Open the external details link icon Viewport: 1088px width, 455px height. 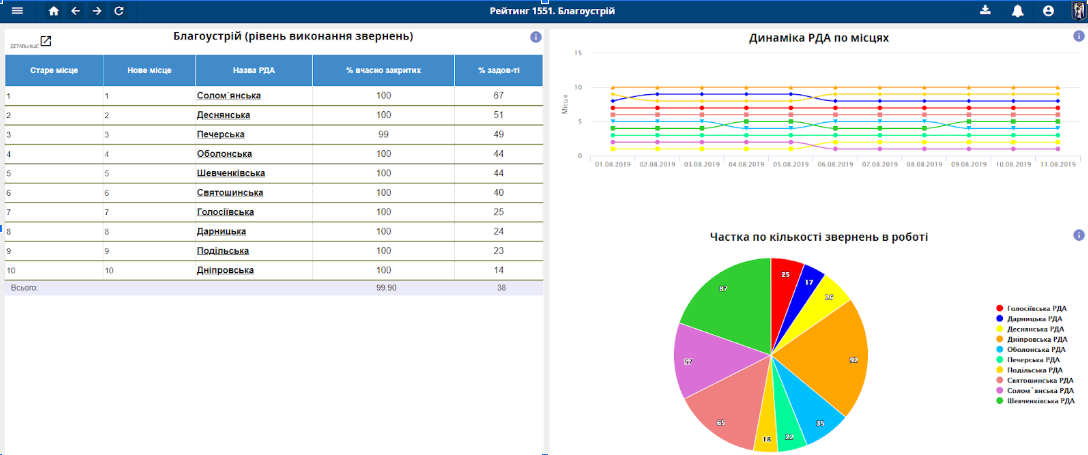coord(45,41)
